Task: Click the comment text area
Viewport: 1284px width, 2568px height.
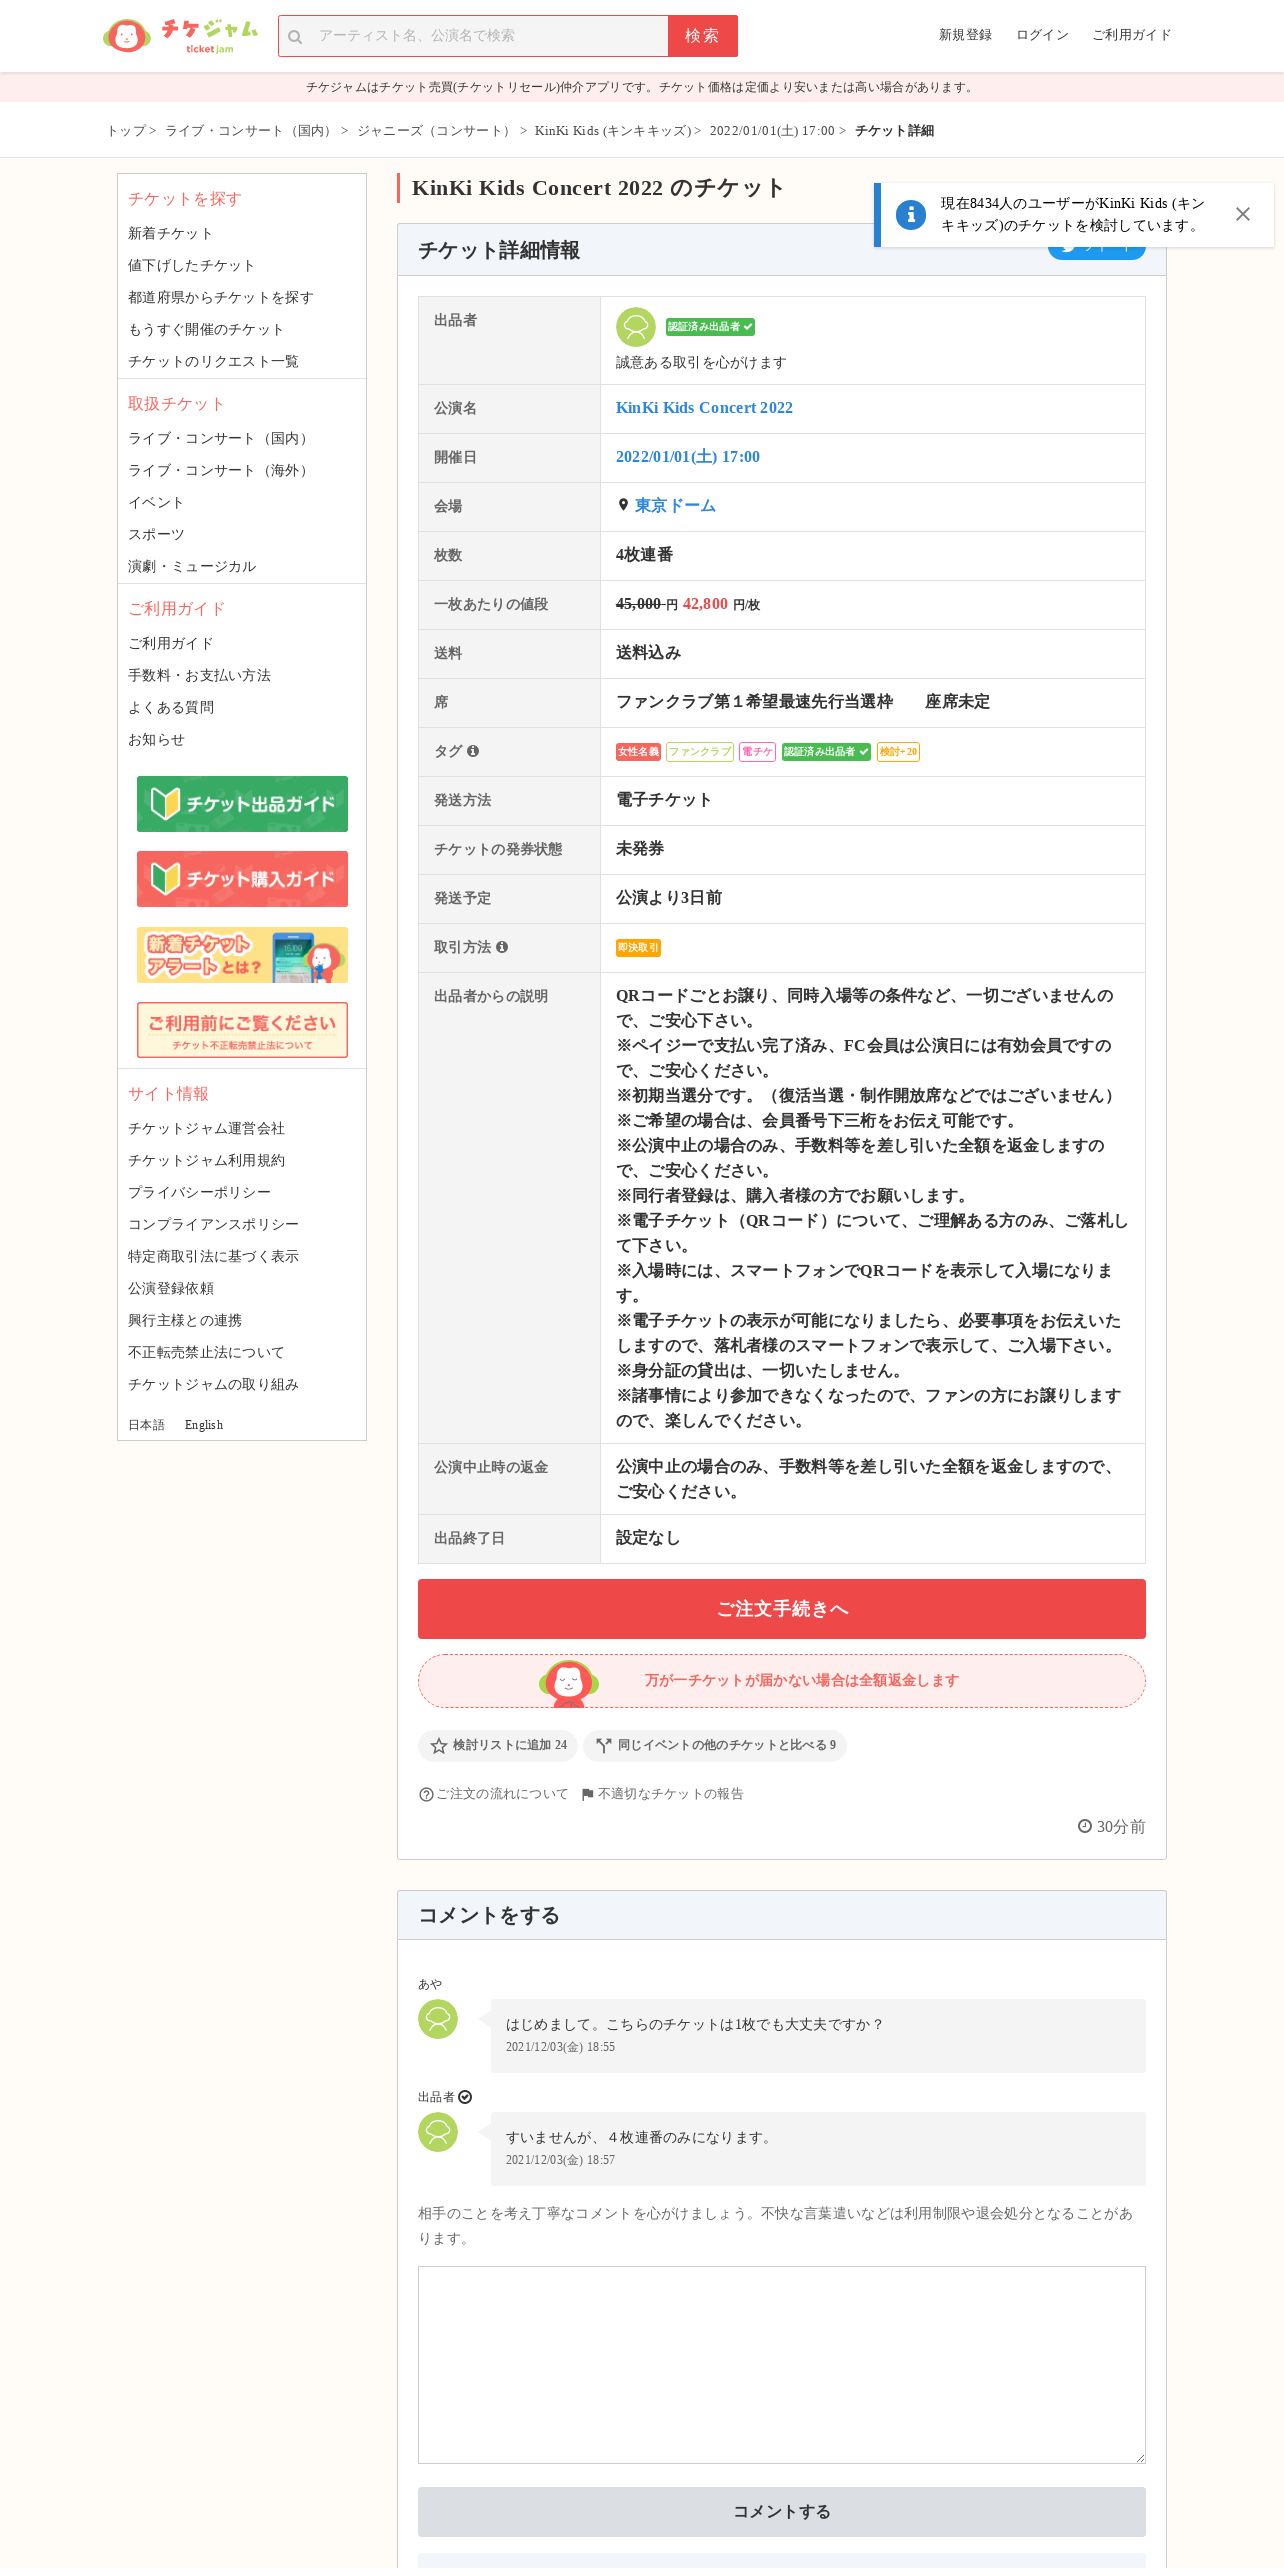Action: point(782,2365)
